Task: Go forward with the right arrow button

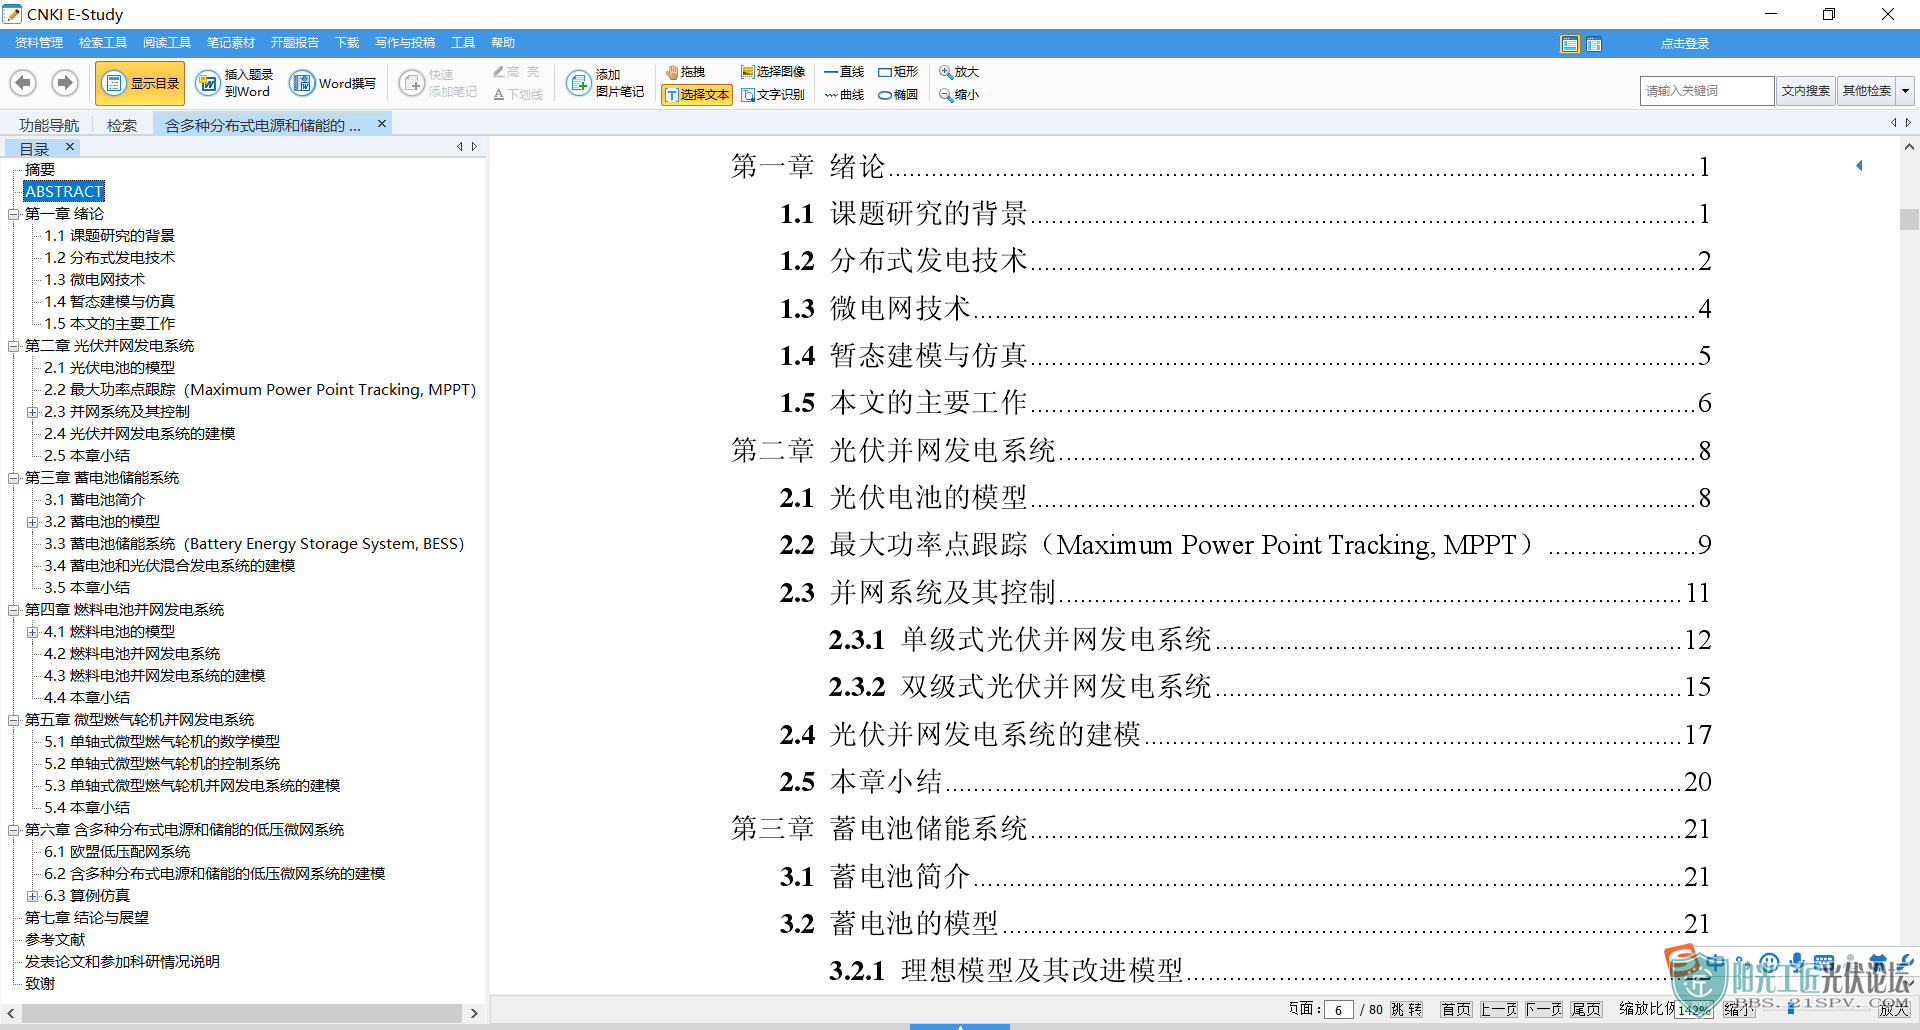Action: click(65, 83)
